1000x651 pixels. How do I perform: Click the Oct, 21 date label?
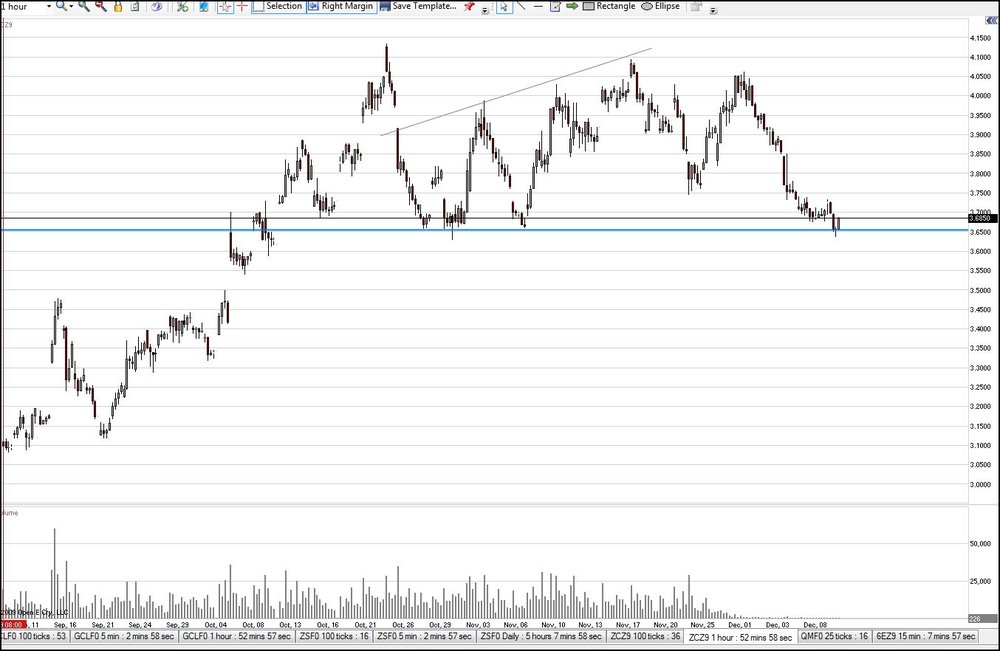pyautogui.click(x=365, y=625)
